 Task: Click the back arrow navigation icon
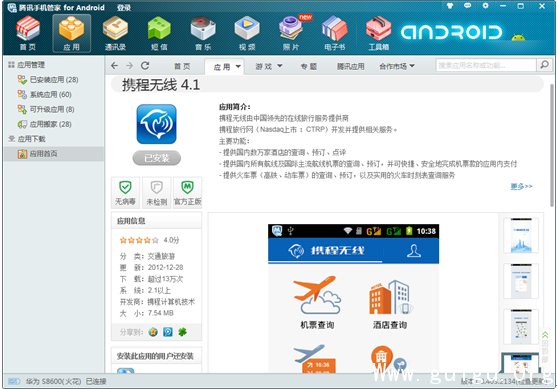(114, 66)
